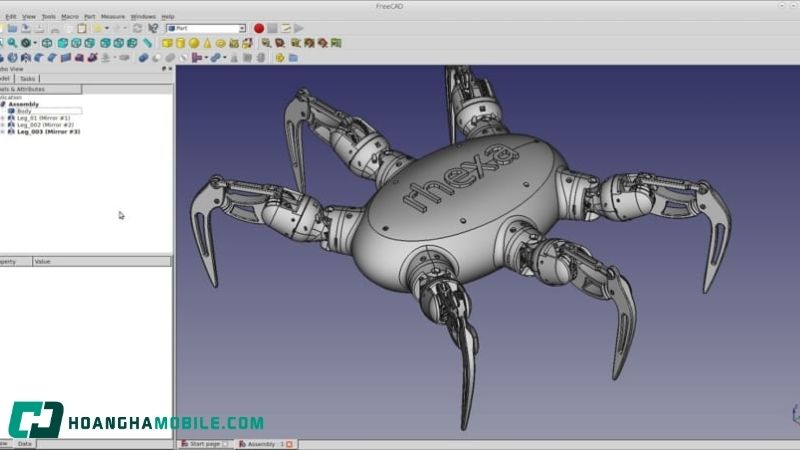Click the refresh recompute icon

click(x=138, y=29)
